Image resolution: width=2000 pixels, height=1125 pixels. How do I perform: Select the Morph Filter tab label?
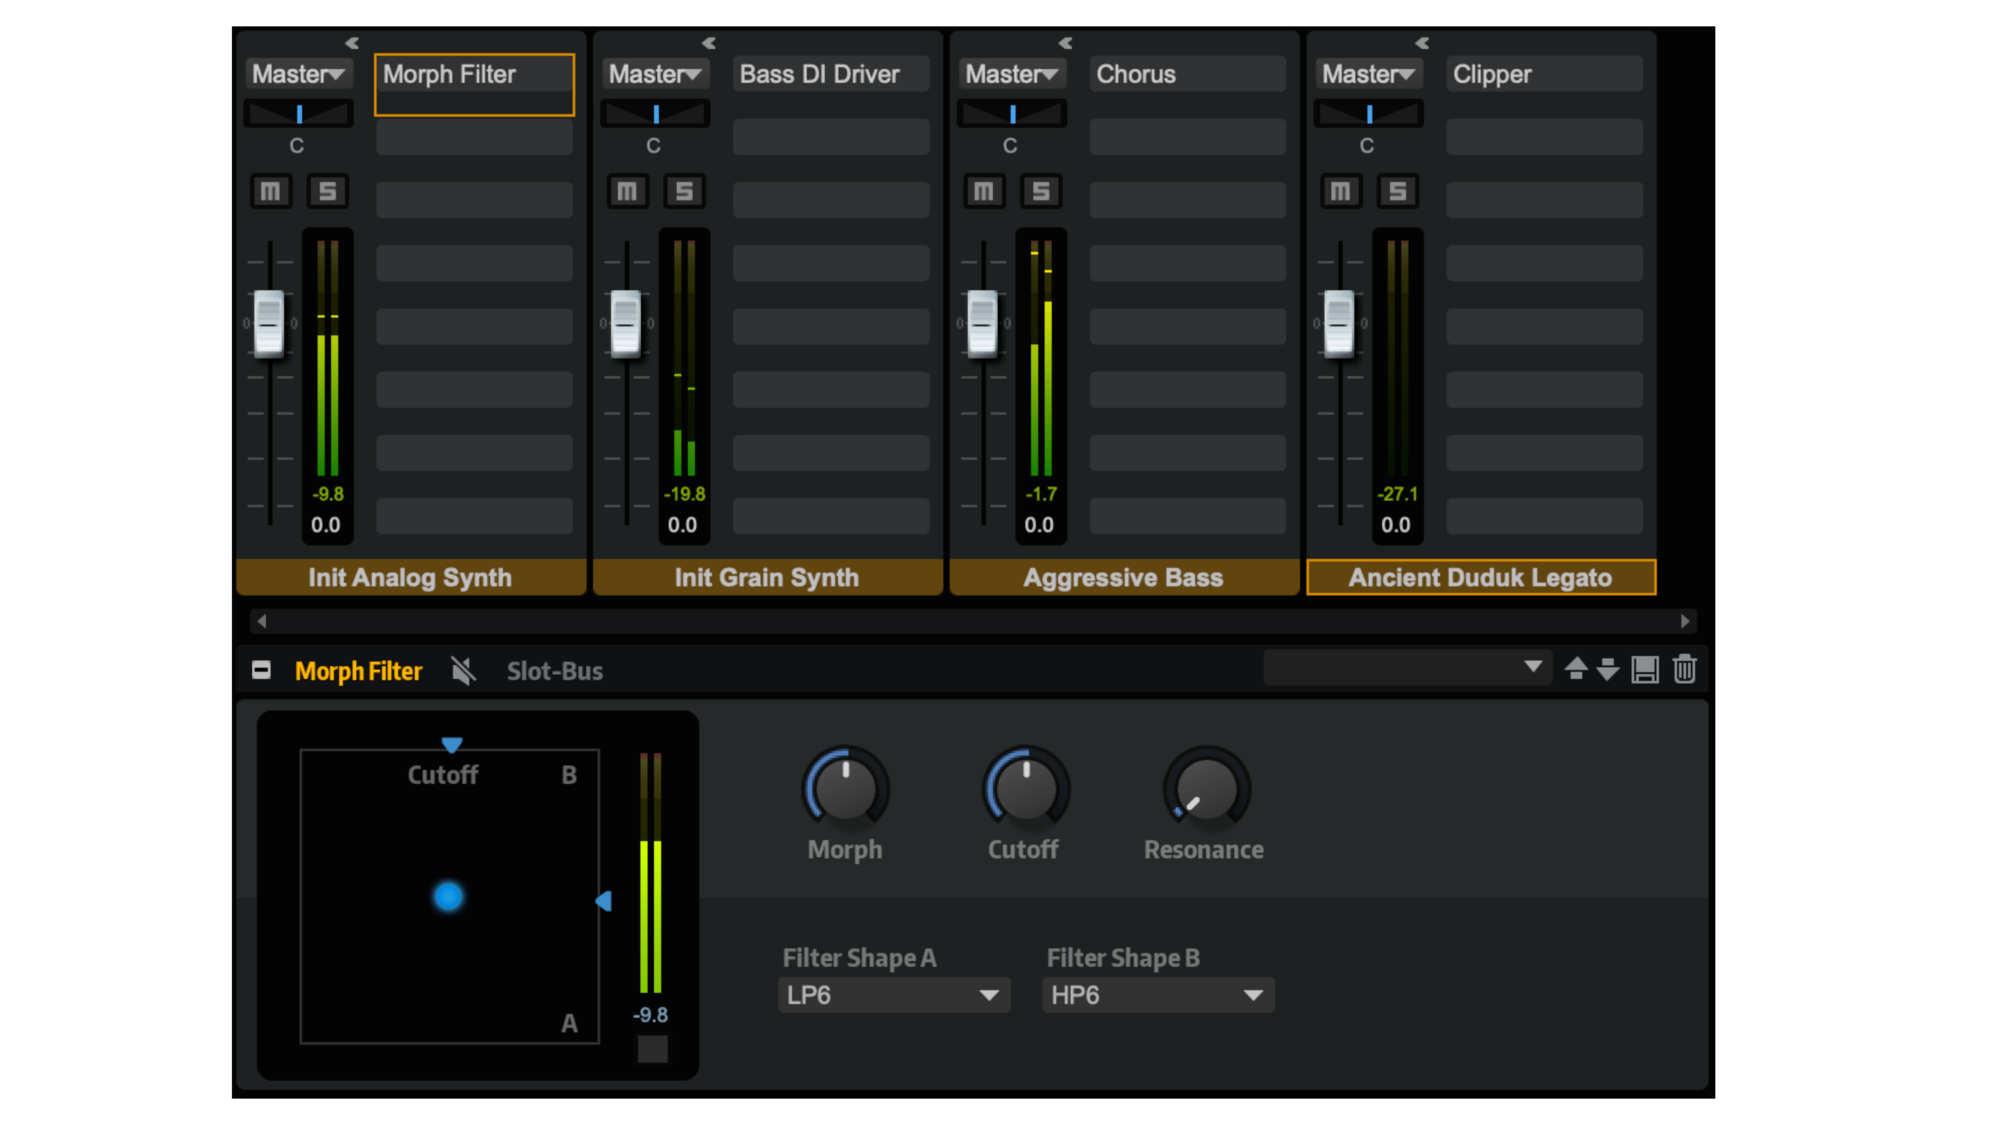tap(357, 670)
